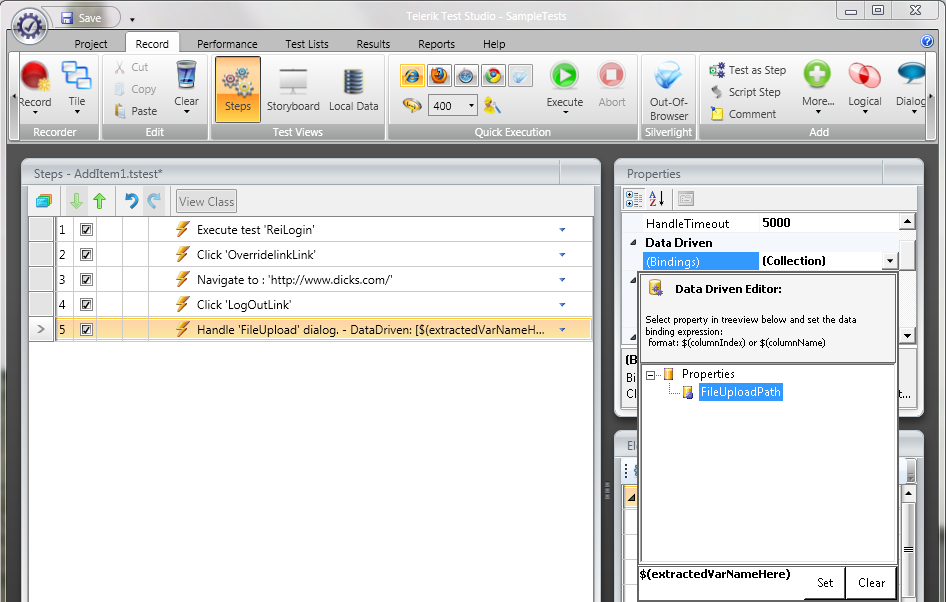Select the Silverlight execution icon
Viewport: 946px width, 602px height.
(x=521, y=76)
